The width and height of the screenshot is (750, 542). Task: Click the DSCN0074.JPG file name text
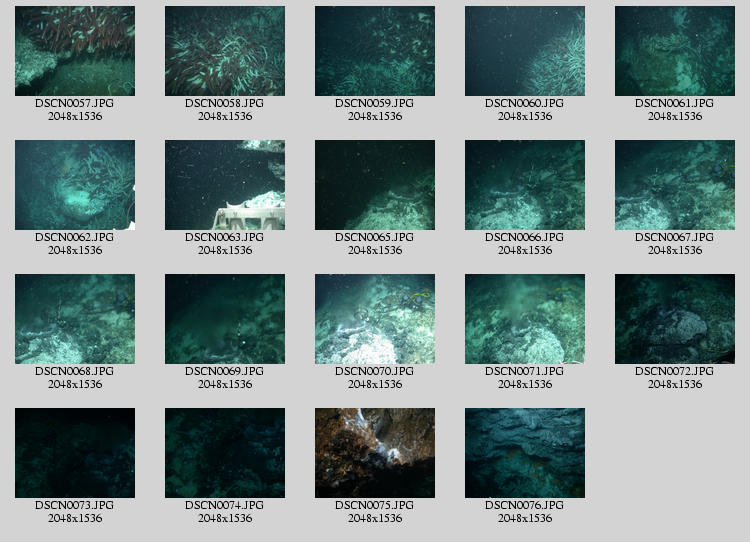224,505
